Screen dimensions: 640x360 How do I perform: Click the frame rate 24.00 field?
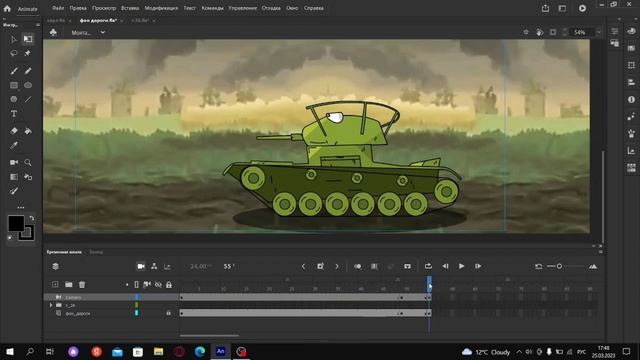[x=200, y=266]
